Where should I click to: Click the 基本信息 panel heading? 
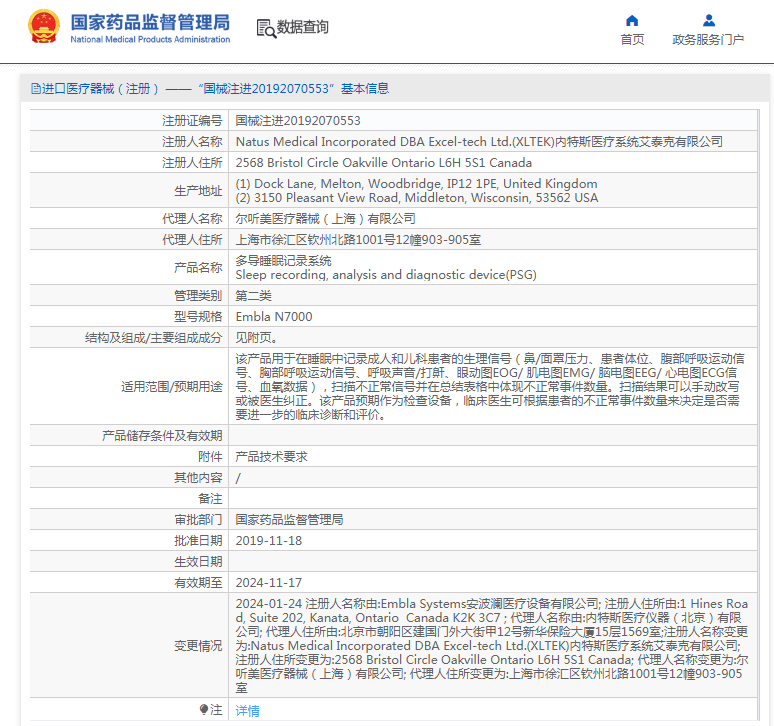(x=365, y=88)
